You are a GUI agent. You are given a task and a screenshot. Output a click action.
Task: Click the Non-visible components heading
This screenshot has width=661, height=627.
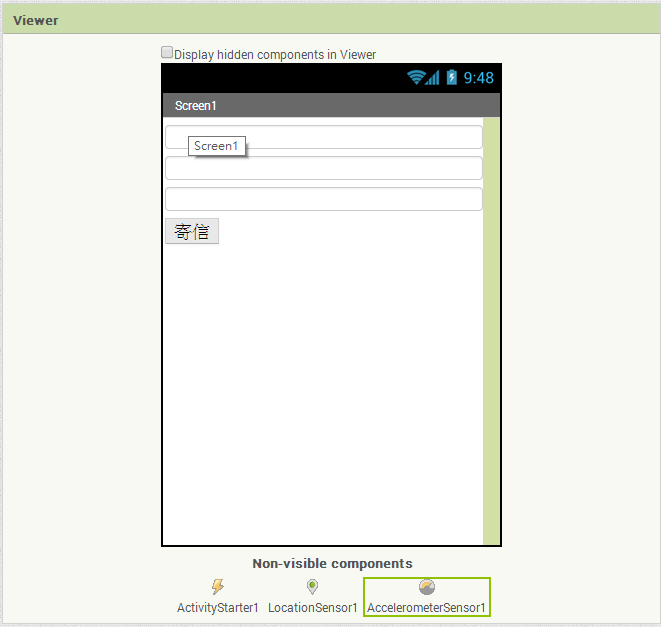(332, 563)
